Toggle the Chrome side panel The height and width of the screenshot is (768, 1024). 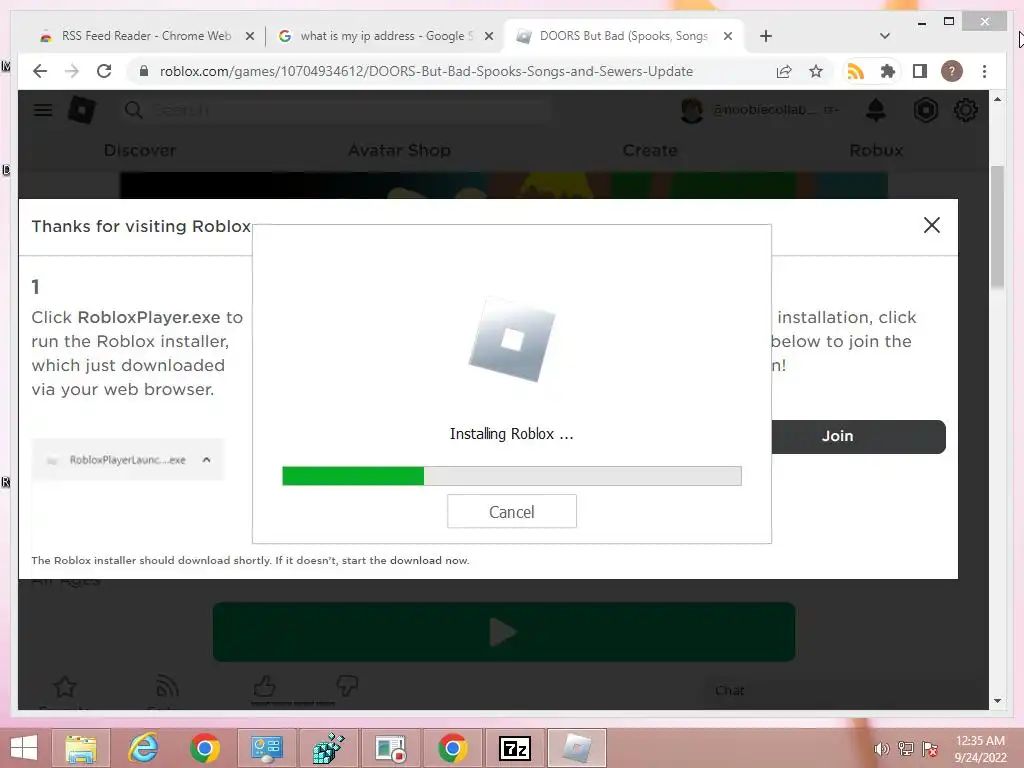pos(920,71)
